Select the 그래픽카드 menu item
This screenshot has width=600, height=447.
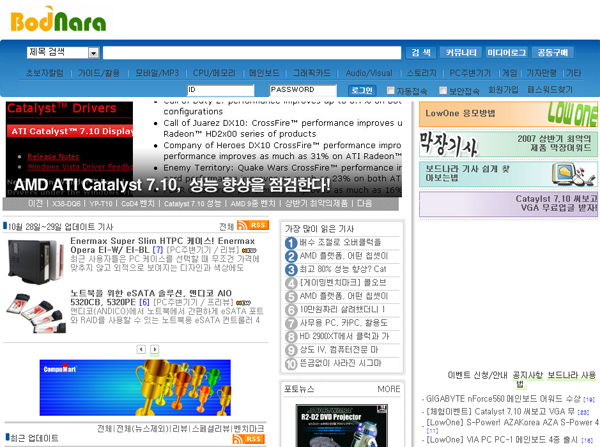[311, 73]
